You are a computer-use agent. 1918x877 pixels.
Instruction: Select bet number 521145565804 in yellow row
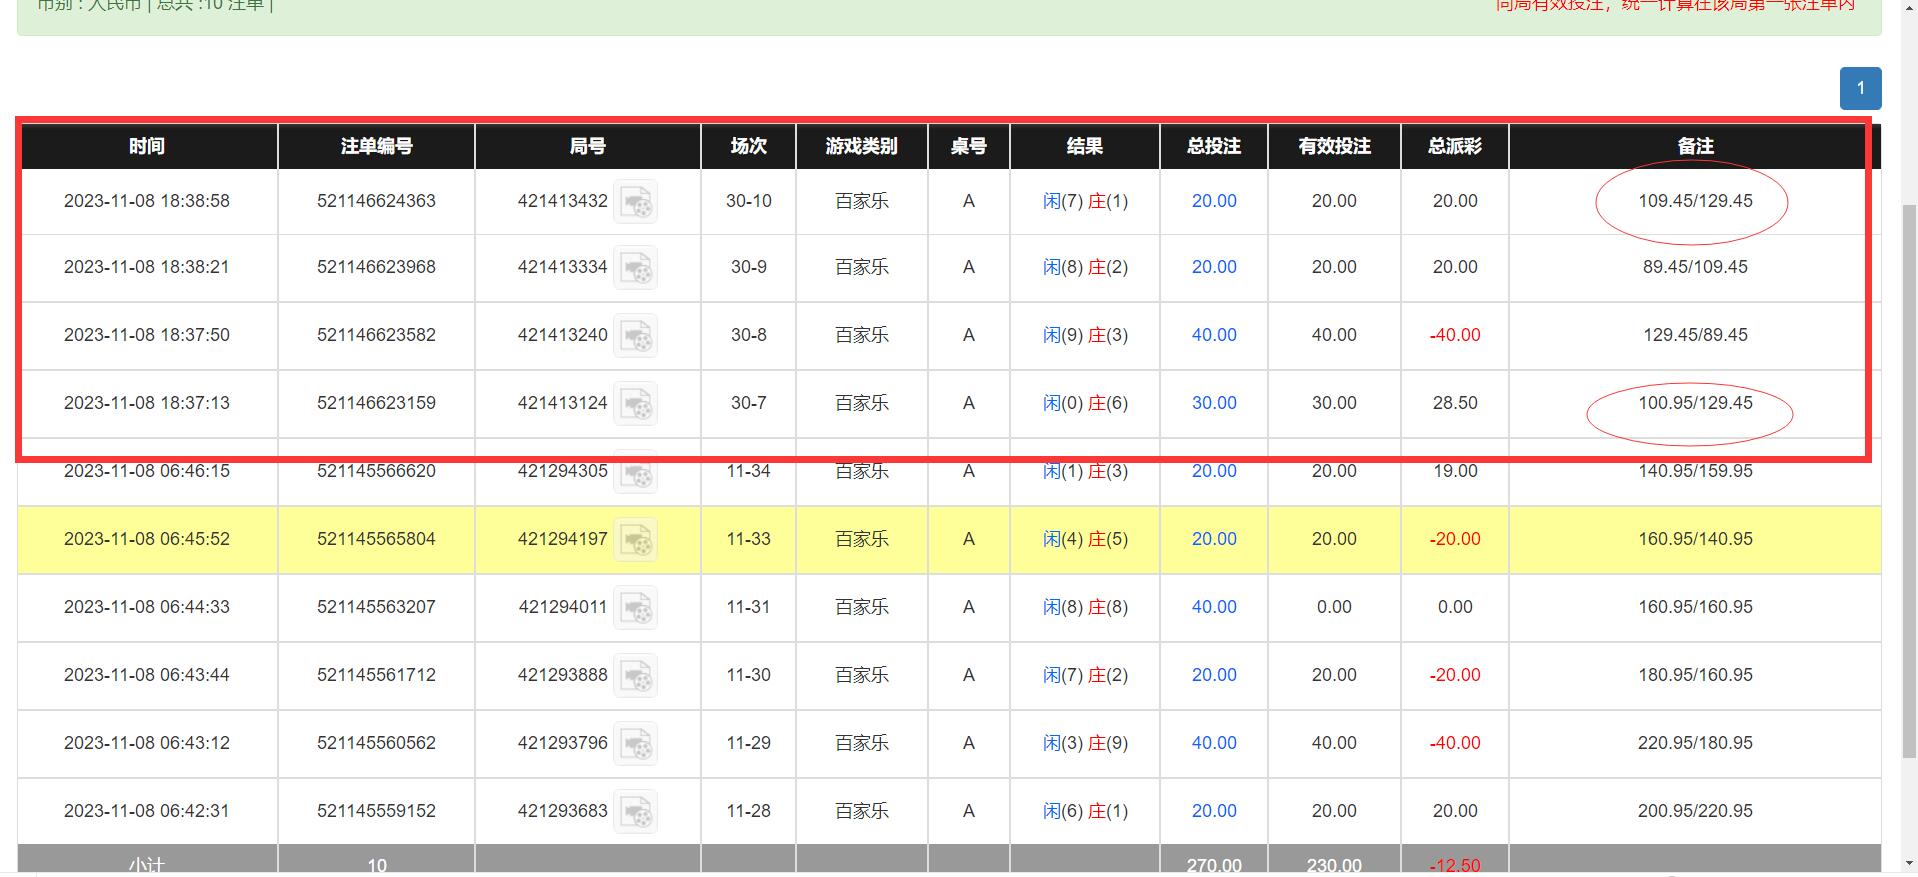376,539
